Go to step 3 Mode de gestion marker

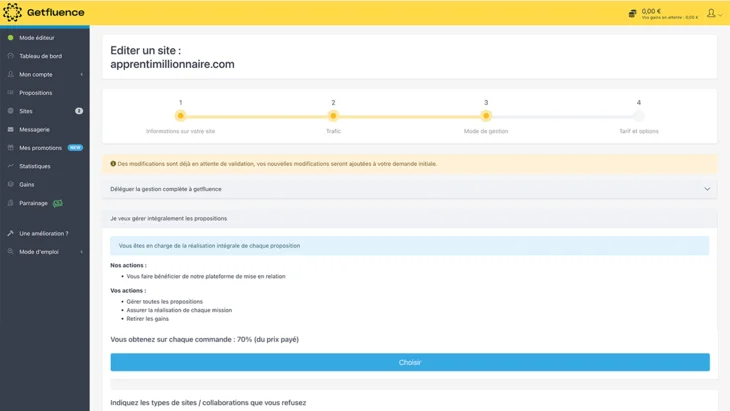[486, 116]
